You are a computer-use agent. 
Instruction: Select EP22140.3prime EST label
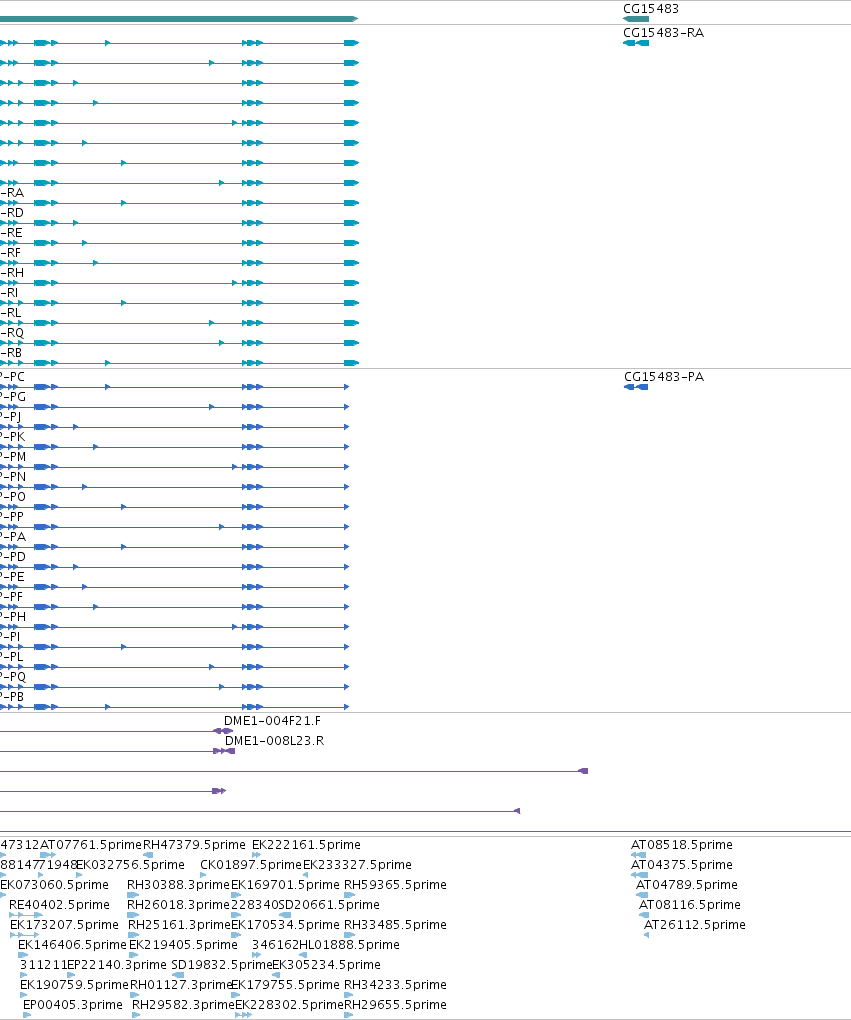pyautogui.click(x=116, y=965)
